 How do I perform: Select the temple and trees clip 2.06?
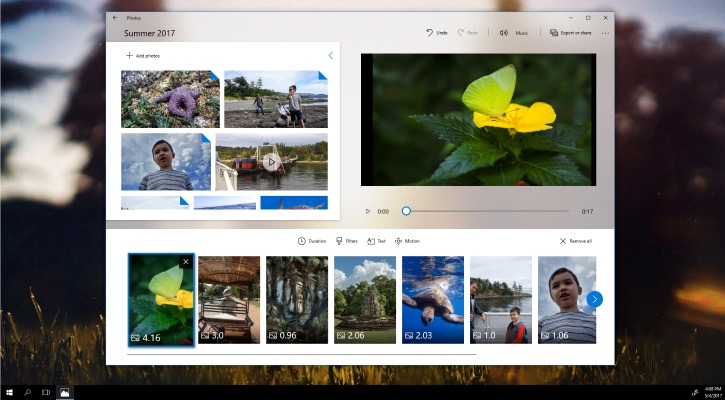click(x=365, y=300)
